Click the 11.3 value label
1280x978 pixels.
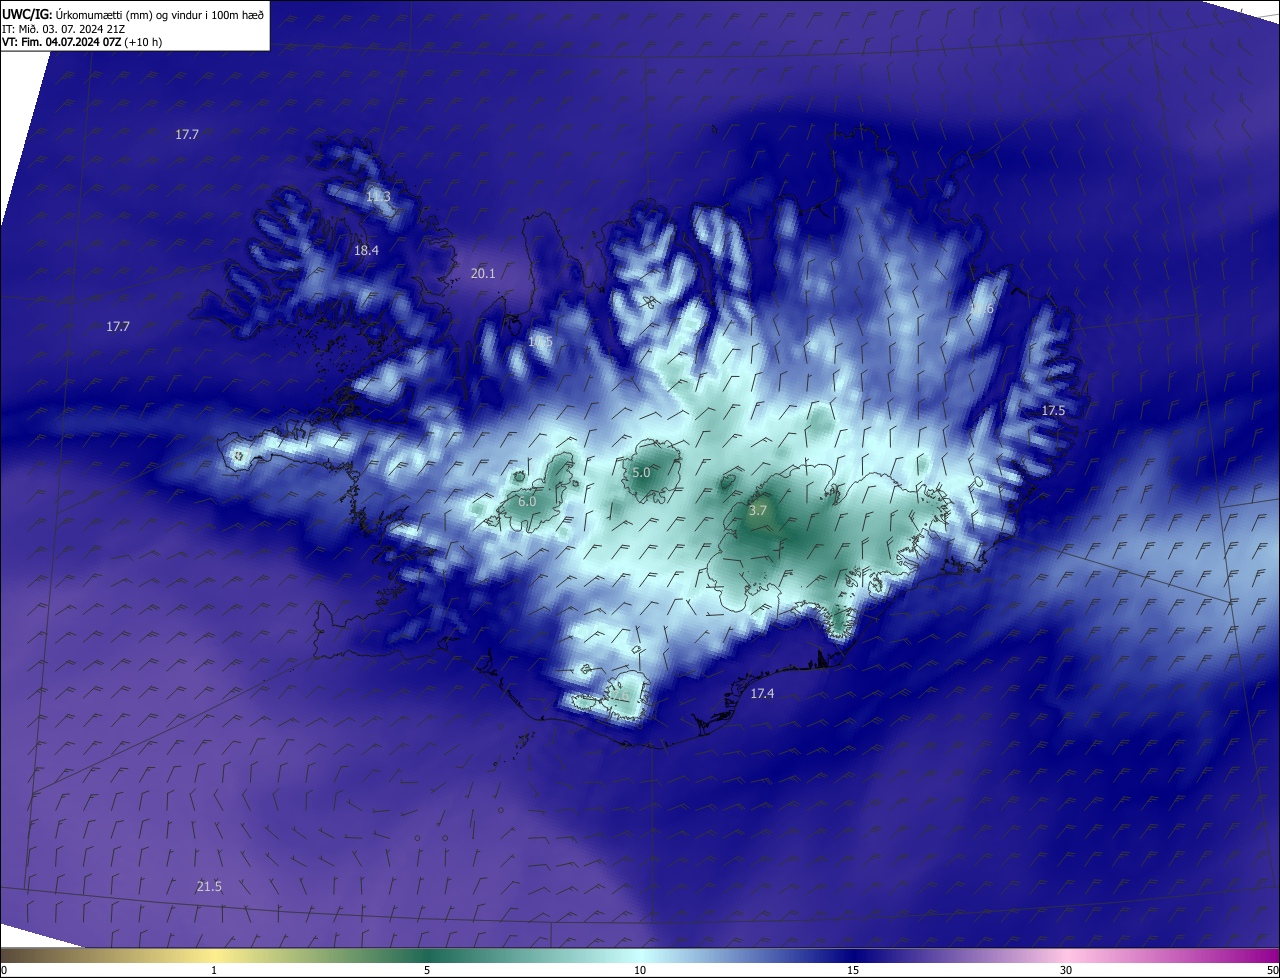pos(378,196)
